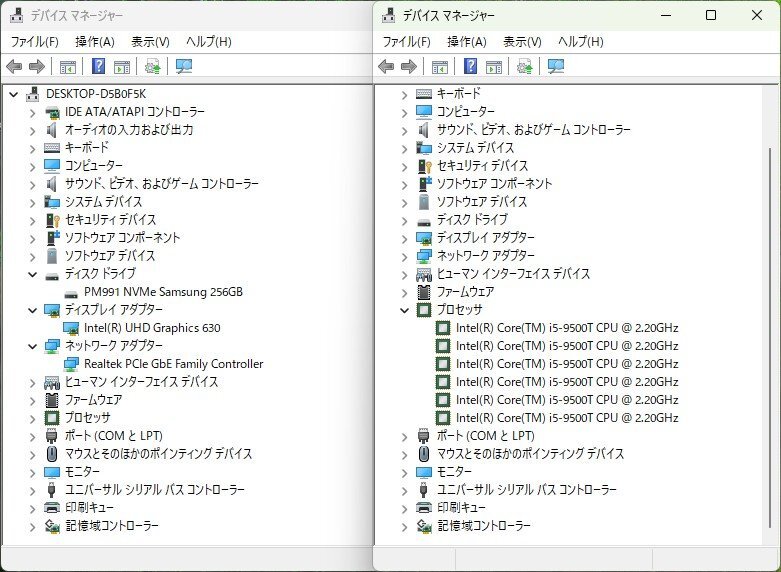The height and width of the screenshot is (572, 781).
Task: Expand プロセッサ in left window
Action: click(32, 418)
